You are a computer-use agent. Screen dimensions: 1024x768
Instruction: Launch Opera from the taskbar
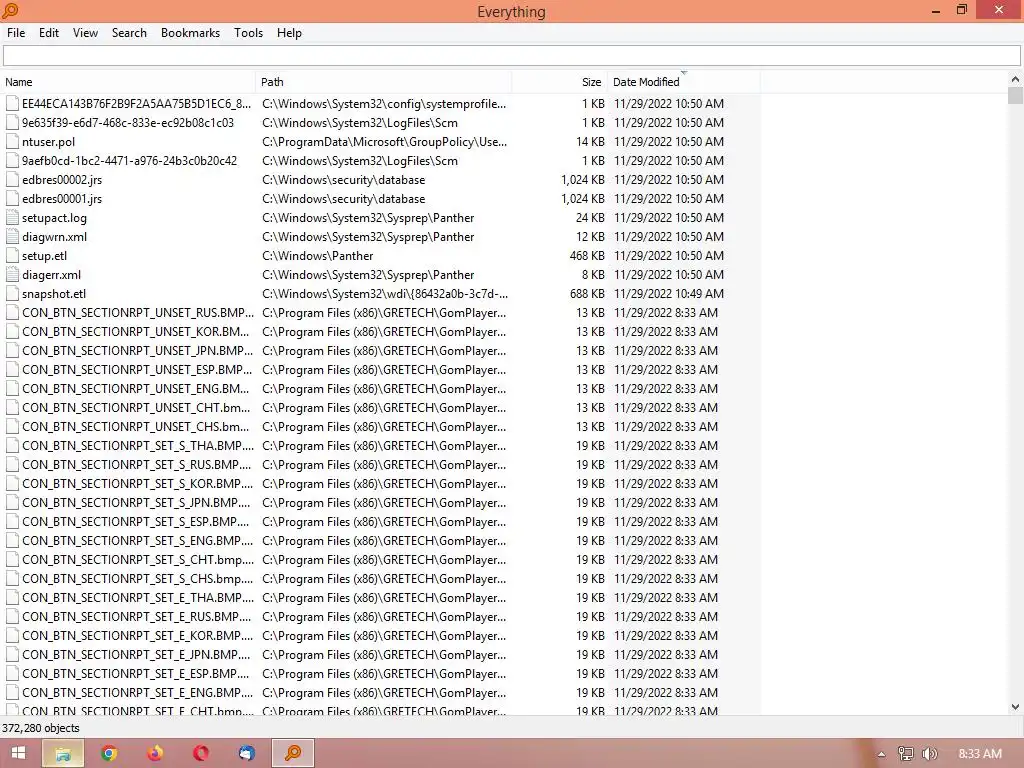pos(200,753)
